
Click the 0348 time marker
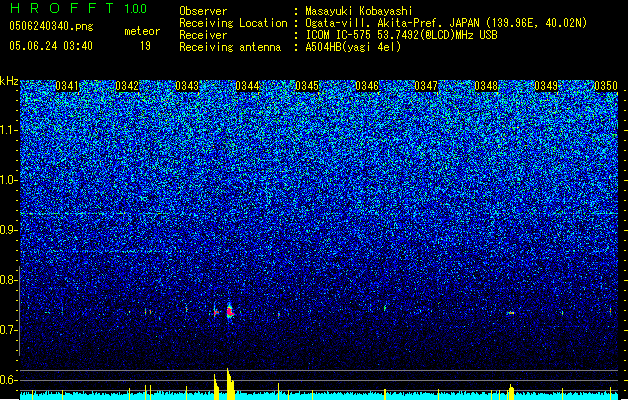pos(486,86)
